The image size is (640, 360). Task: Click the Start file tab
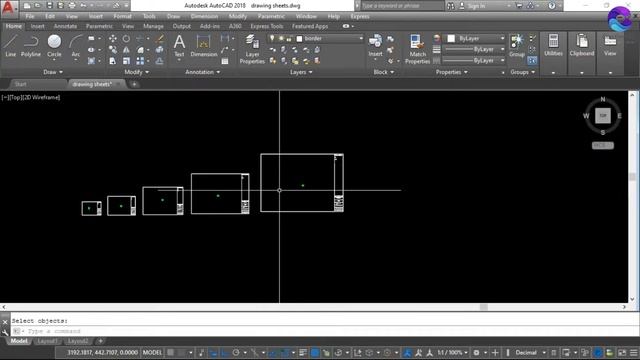pyautogui.click(x=20, y=84)
